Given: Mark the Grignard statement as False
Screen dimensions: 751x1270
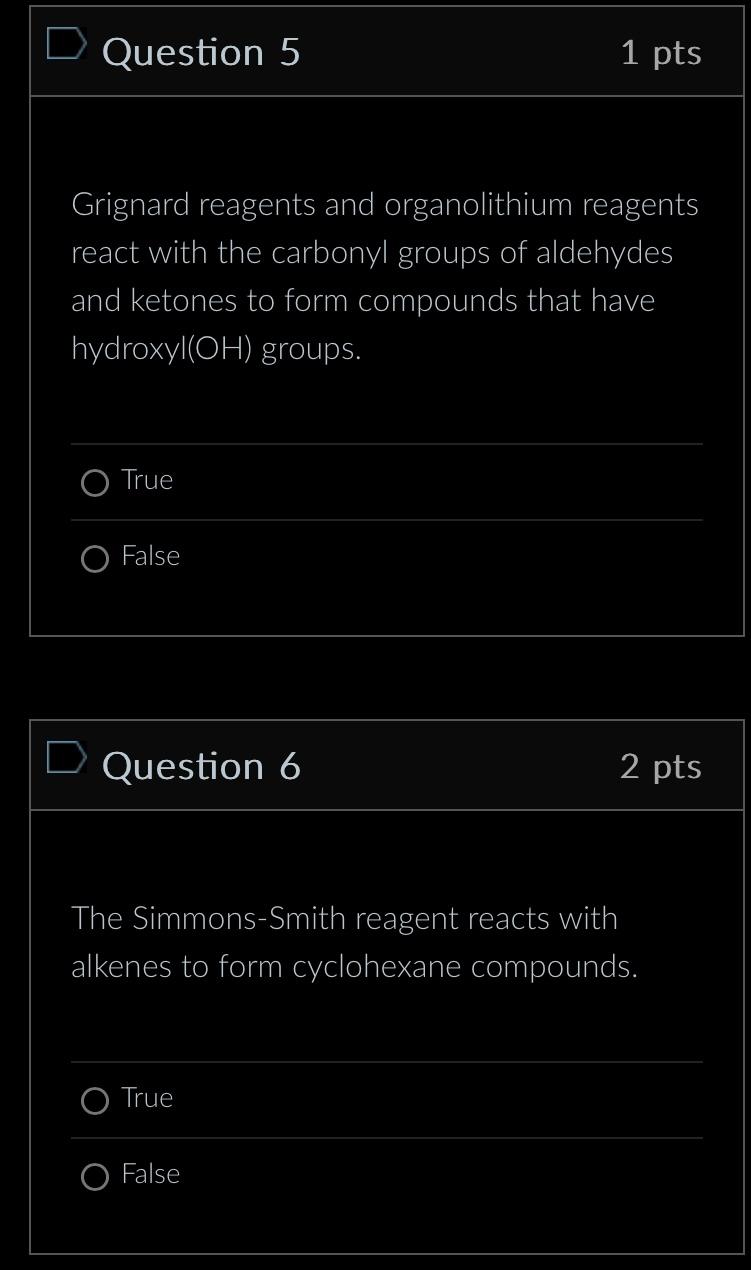Looking at the screenshot, I should click(x=95, y=559).
